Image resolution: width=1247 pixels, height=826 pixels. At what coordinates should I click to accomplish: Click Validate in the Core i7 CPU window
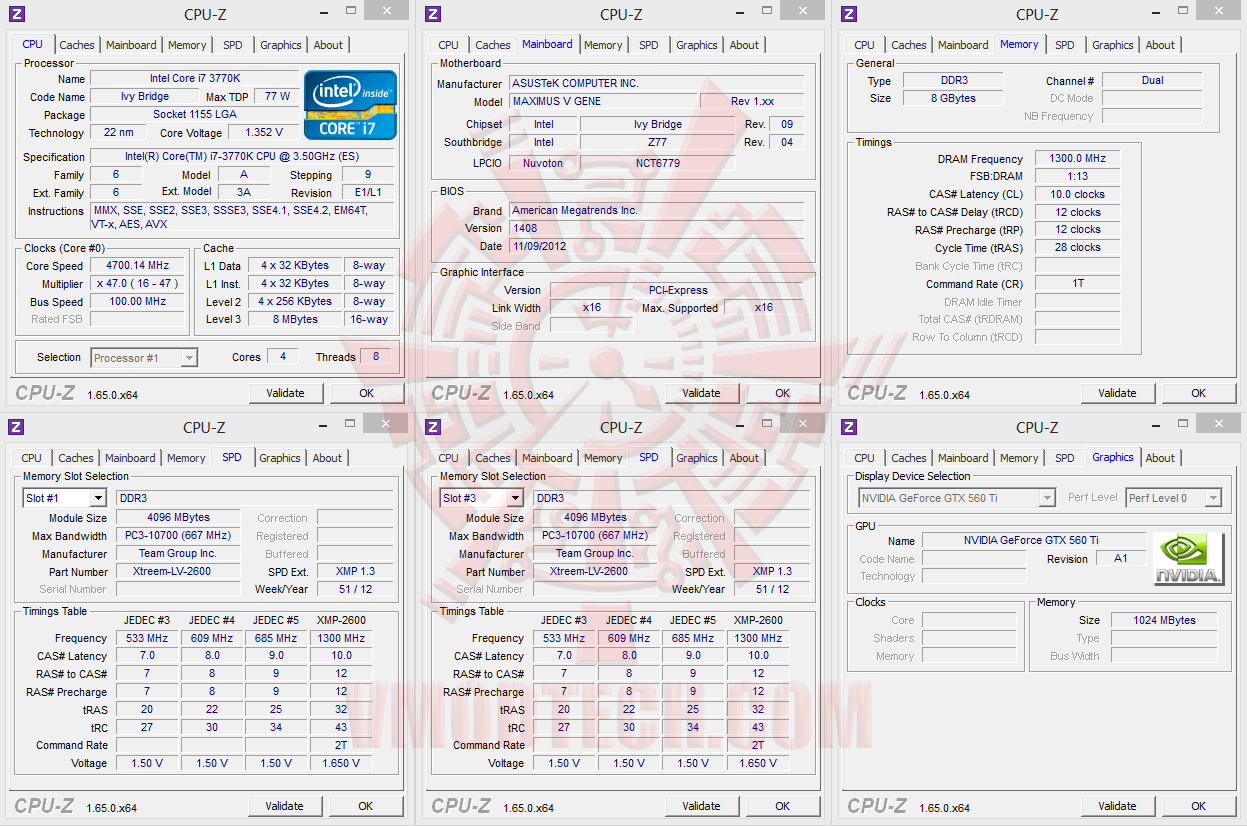pyautogui.click(x=285, y=393)
